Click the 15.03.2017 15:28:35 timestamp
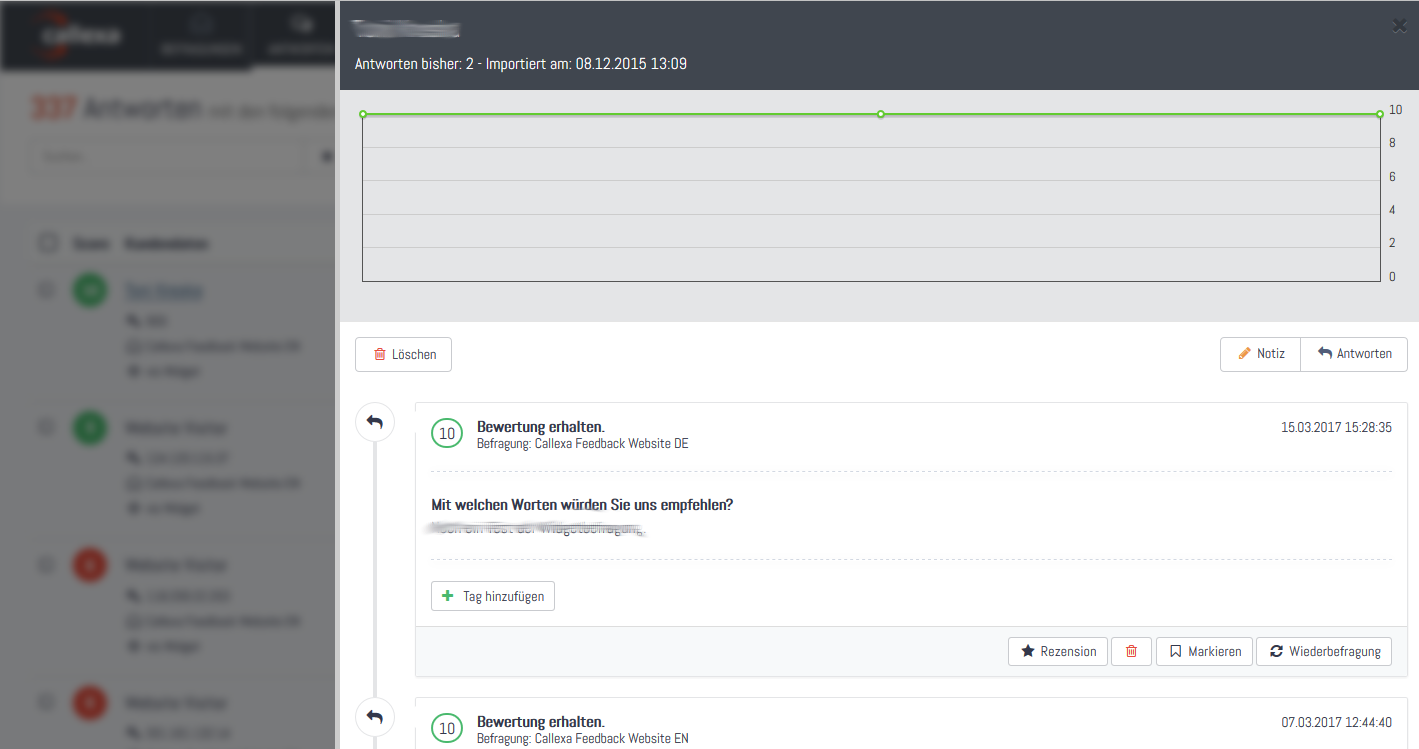The image size is (1419, 749). pyautogui.click(x=1336, y=427)
